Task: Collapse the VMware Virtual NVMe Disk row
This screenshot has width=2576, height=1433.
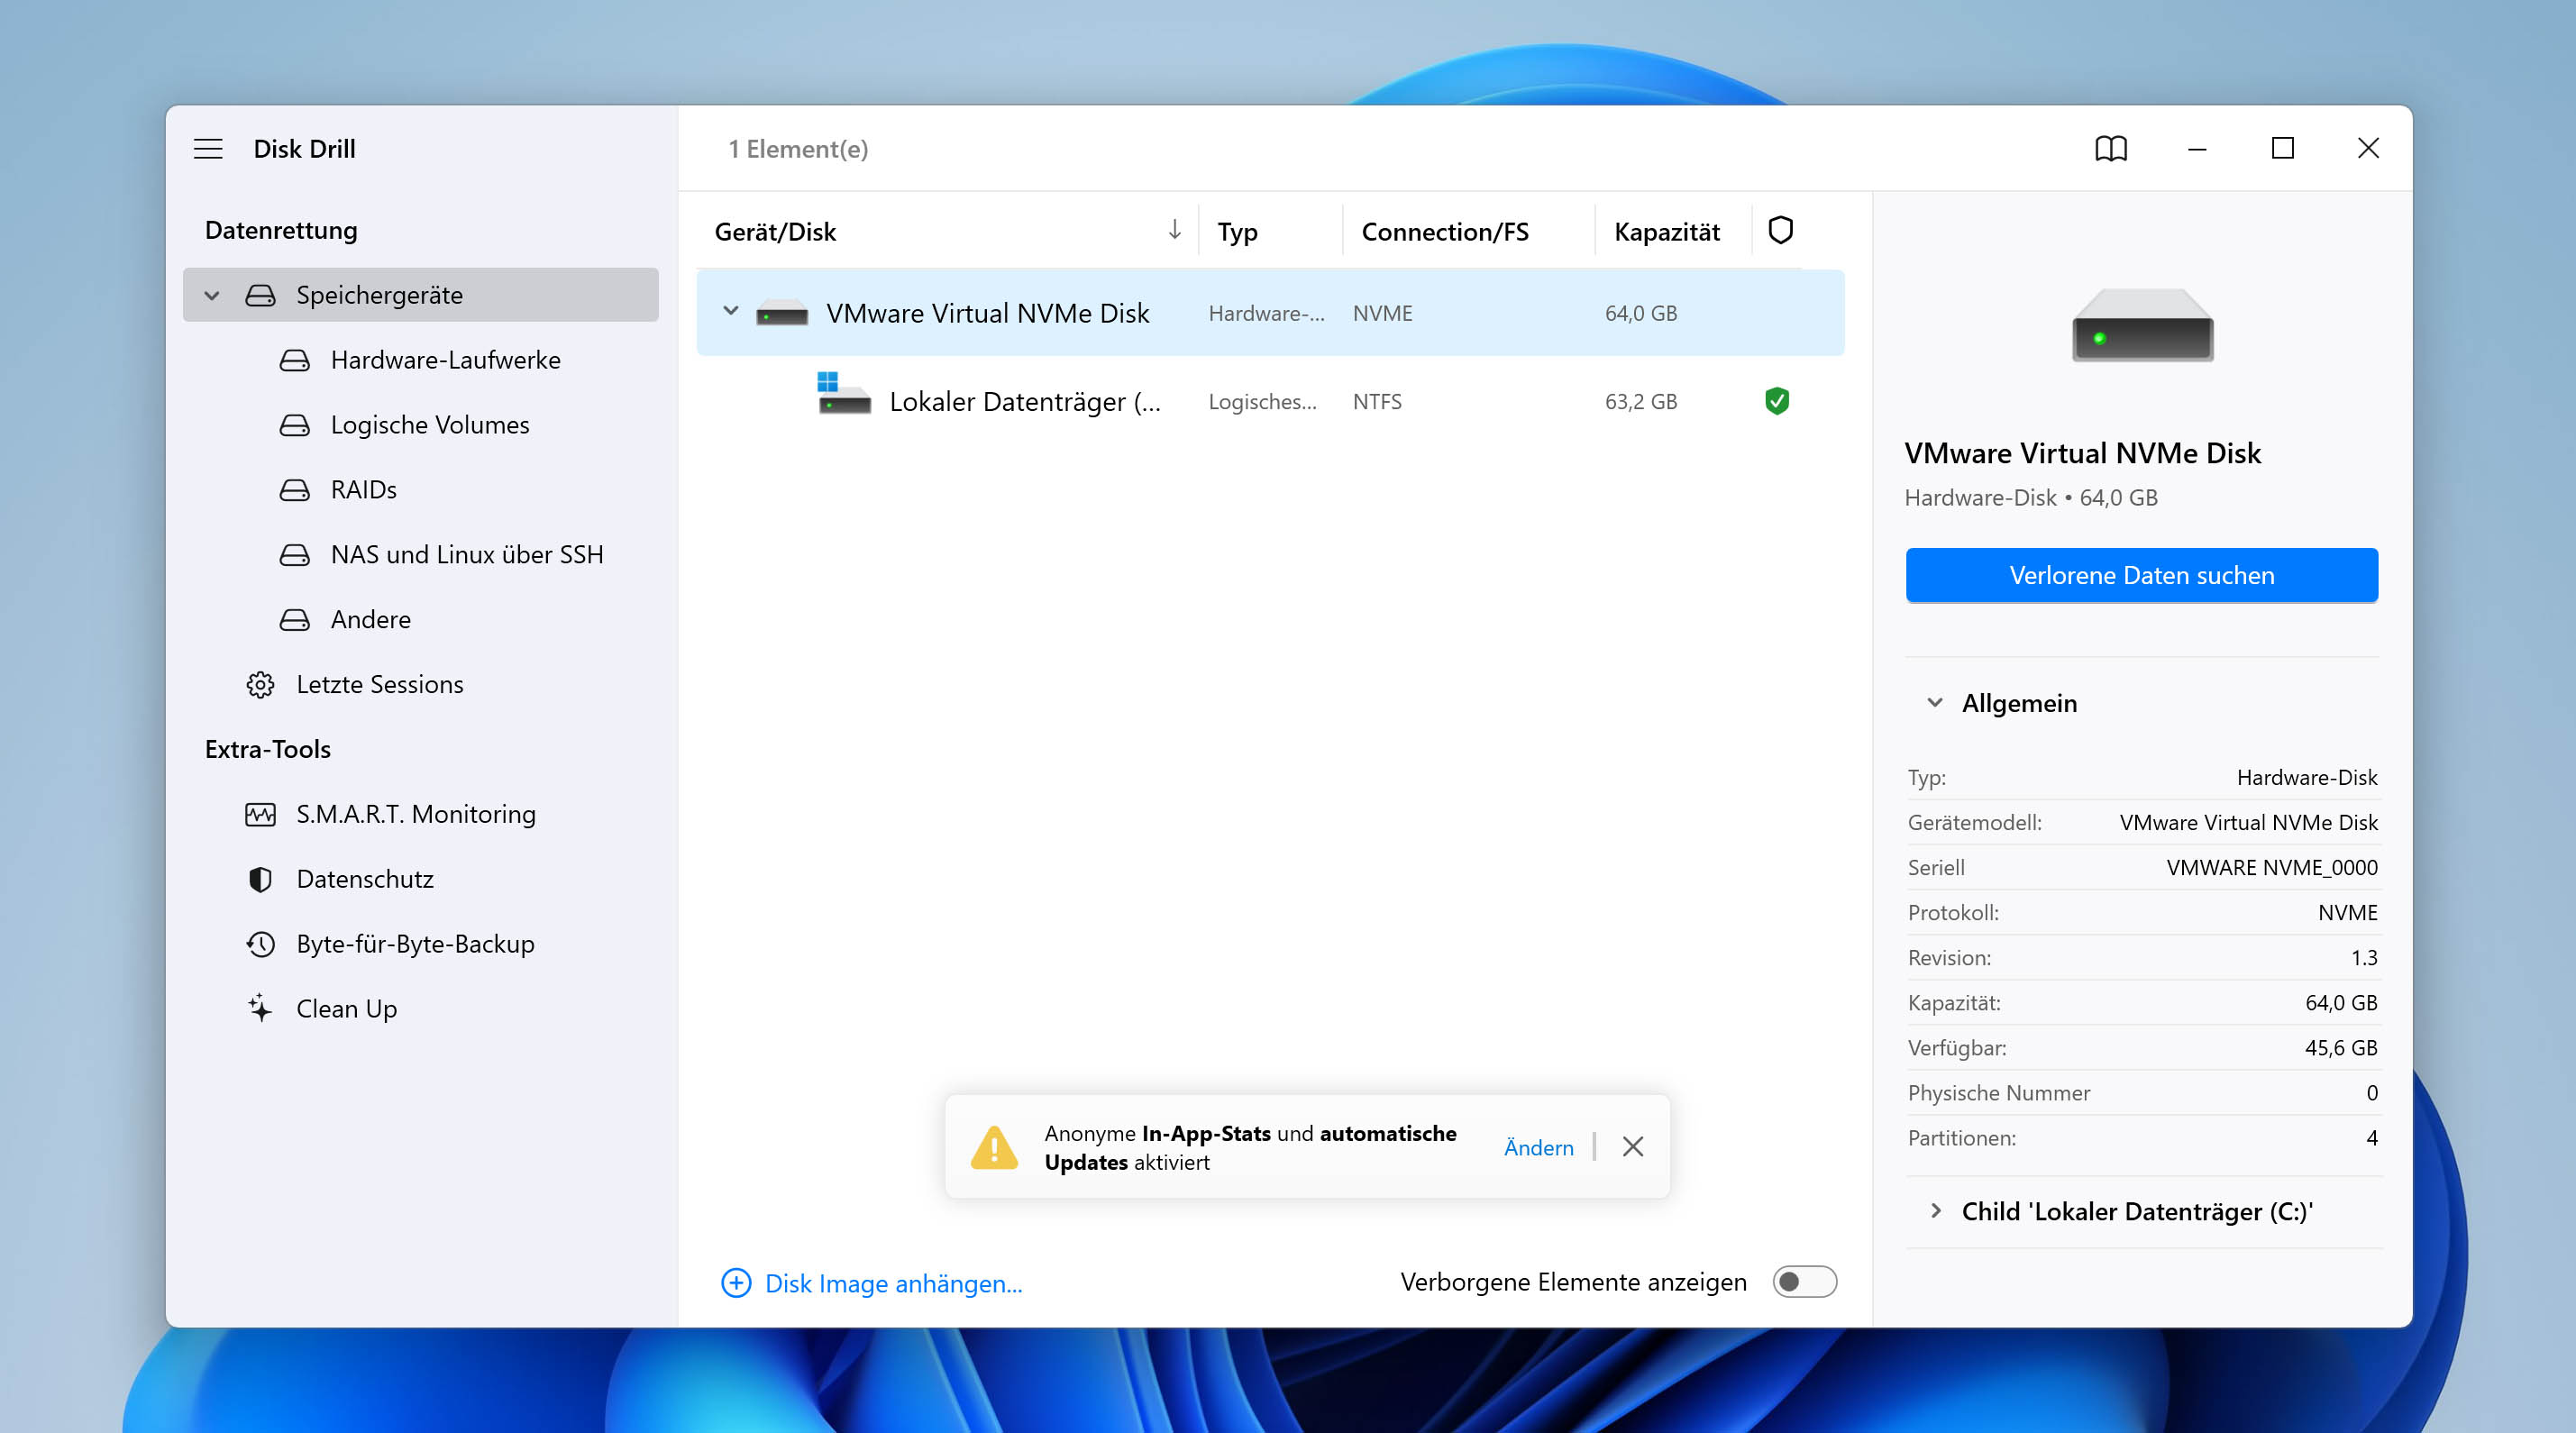Action: [x=731, y=312]
